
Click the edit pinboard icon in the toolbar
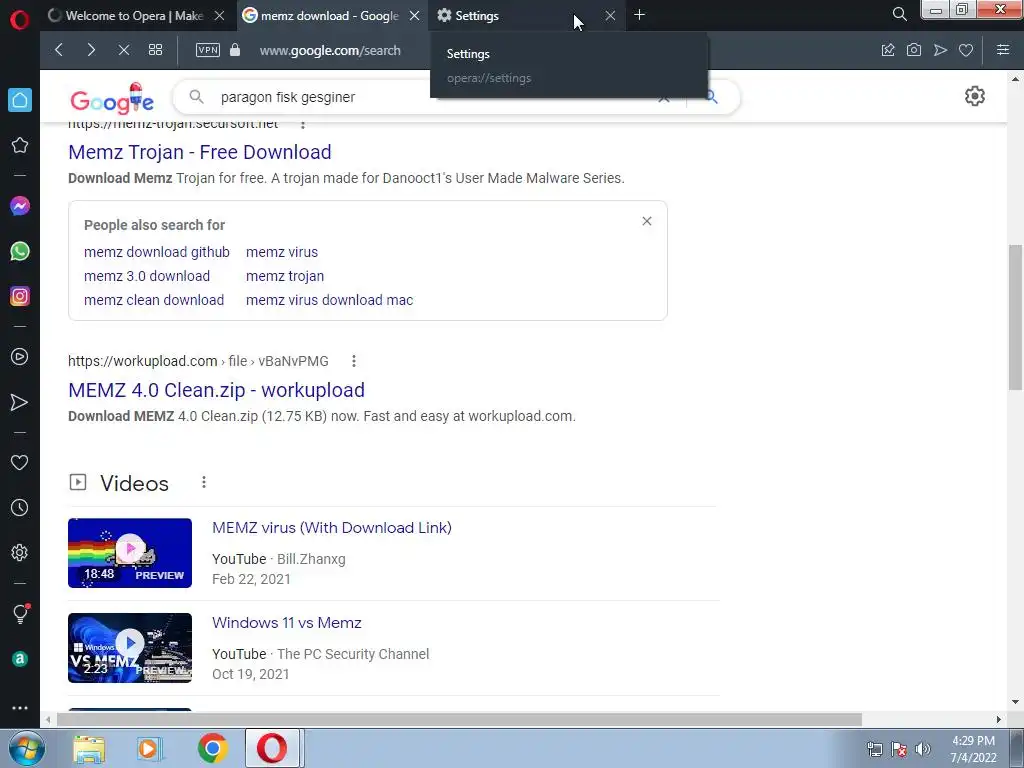tap(888, 50)
